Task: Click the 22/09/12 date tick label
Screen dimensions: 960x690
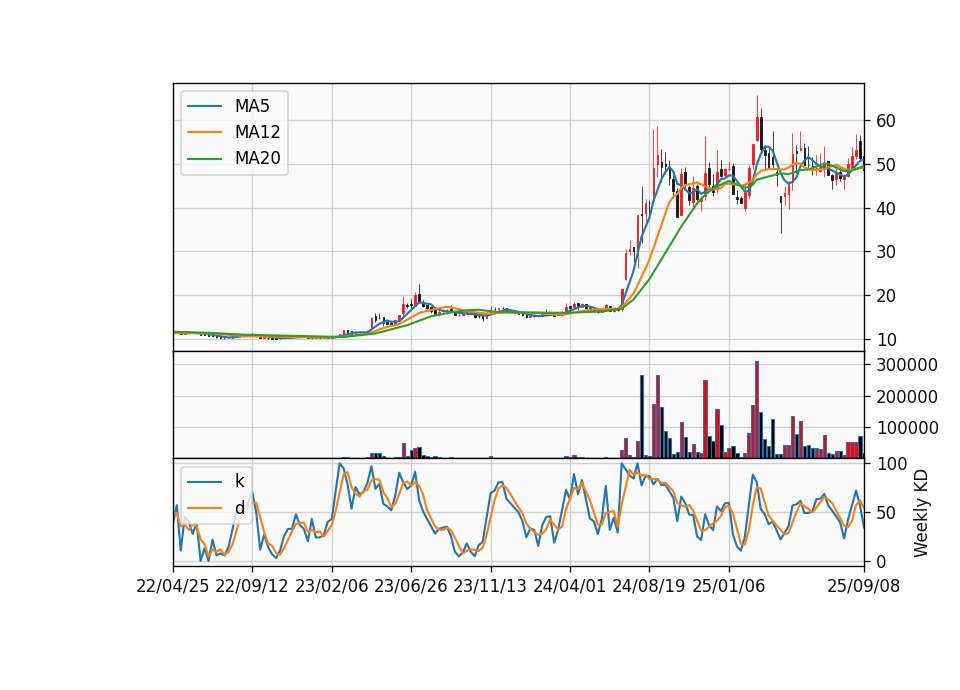Action: point(252,586)
